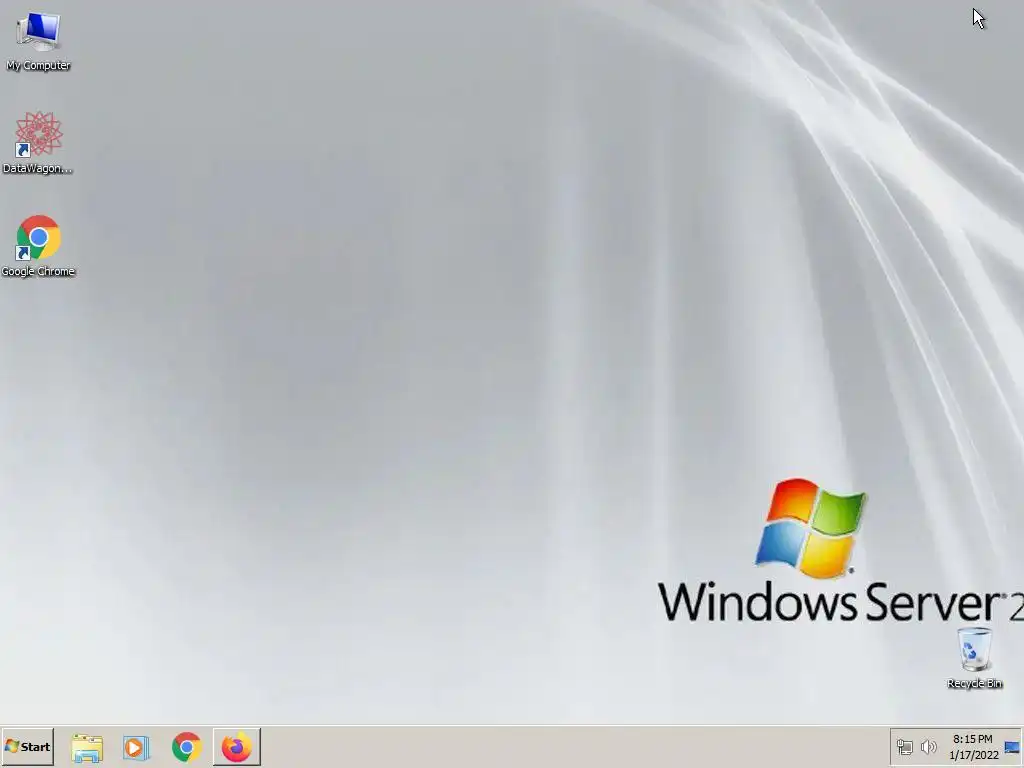Click the Show Desktop tray icon
The height and width of the screenshot is (768, 1024).
(x=1012, y=747)
